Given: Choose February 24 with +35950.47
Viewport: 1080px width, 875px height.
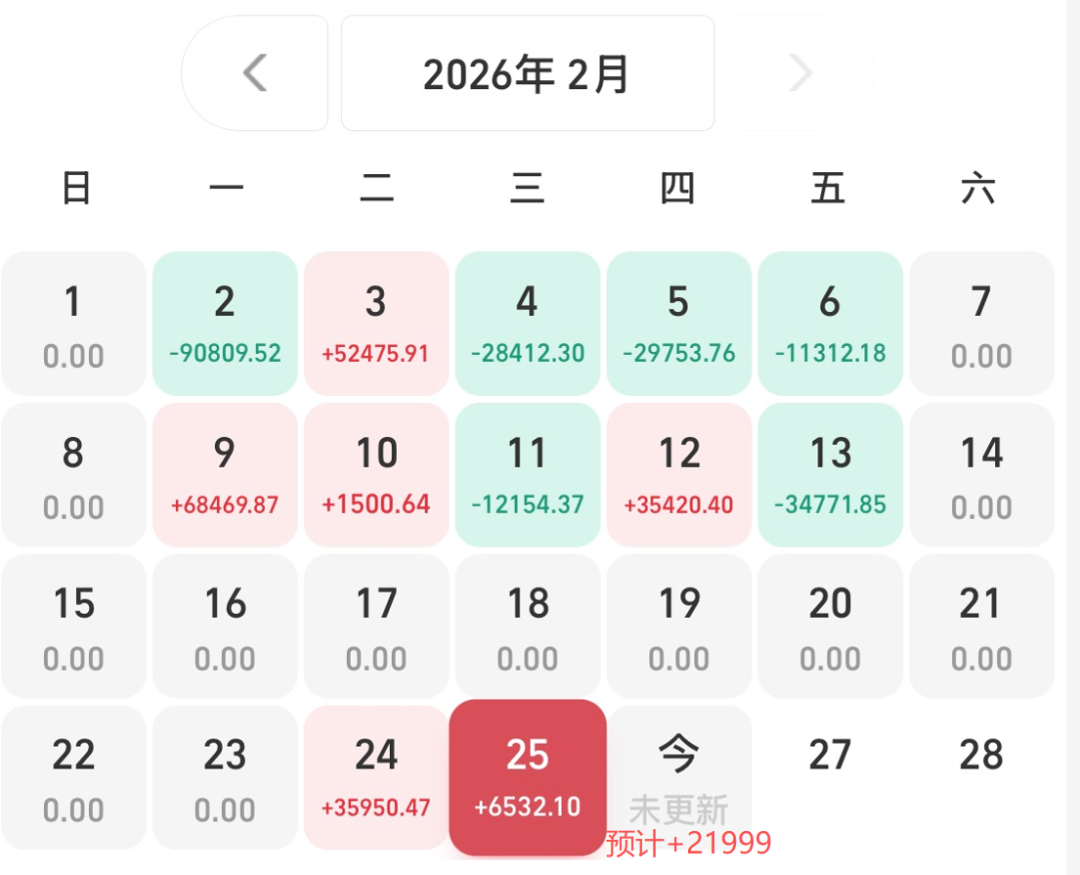Looking at the screenshot, I should 377,778.
